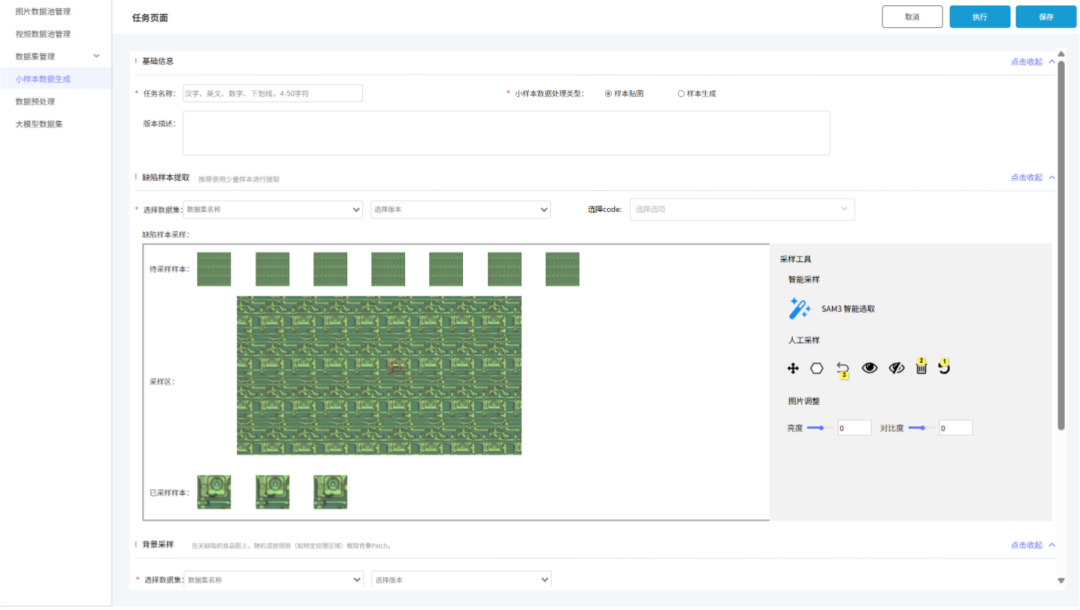Collapse 基础信息 section via 点击收起

click(1032, 62)
